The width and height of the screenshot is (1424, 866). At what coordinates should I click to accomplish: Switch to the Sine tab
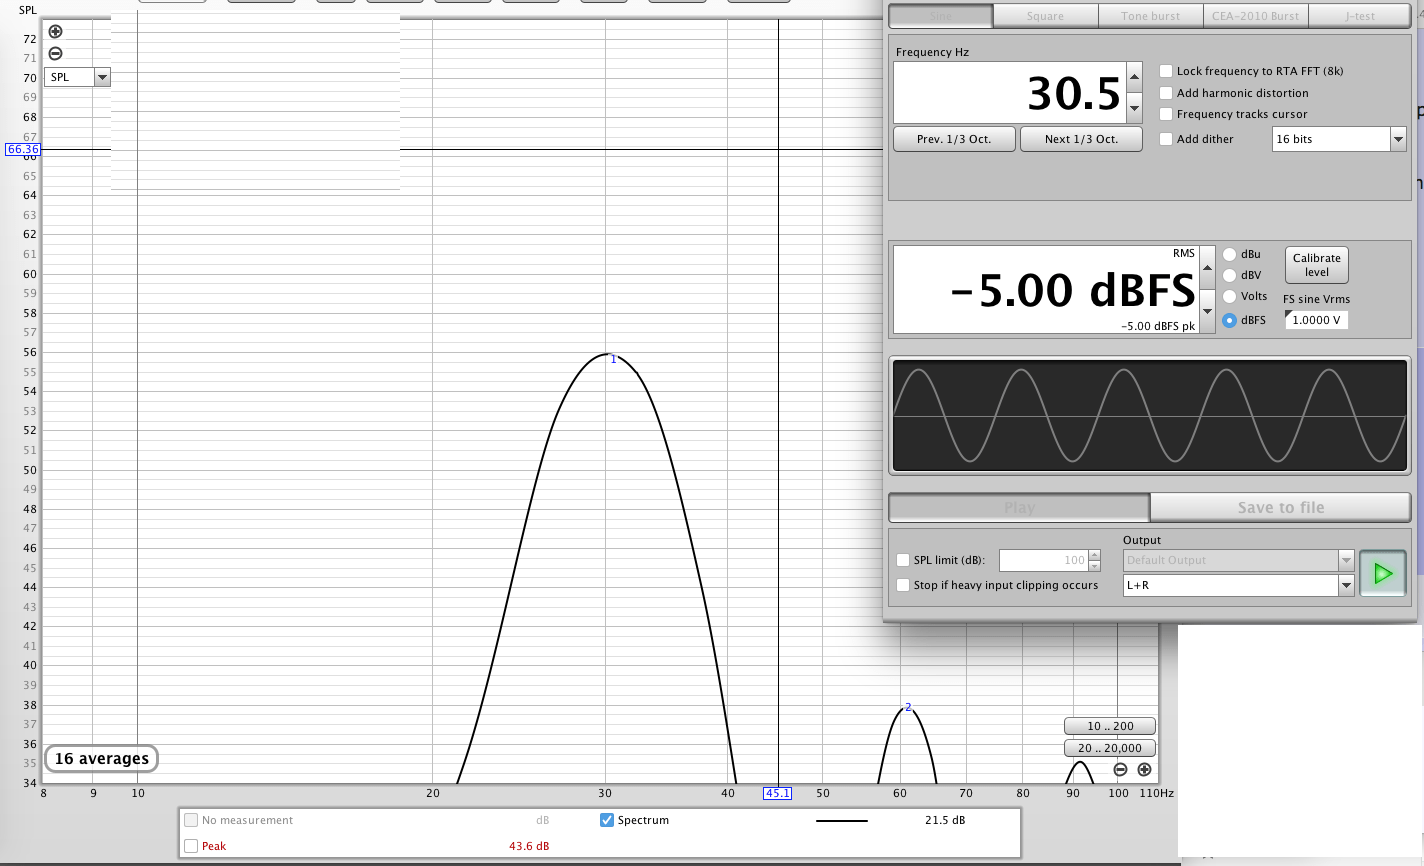pos(941,16)
